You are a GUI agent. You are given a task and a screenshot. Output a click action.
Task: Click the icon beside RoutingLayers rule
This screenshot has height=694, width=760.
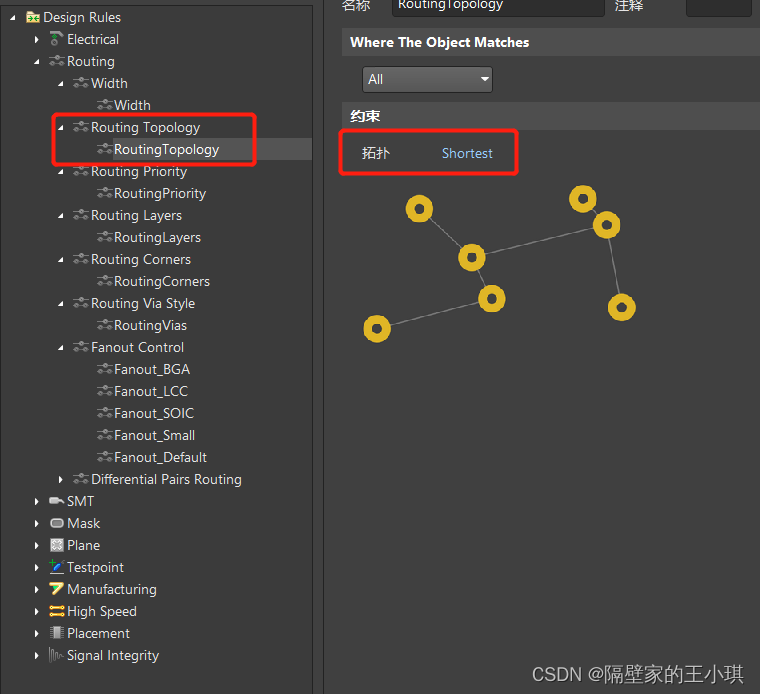tap(105, 237)
